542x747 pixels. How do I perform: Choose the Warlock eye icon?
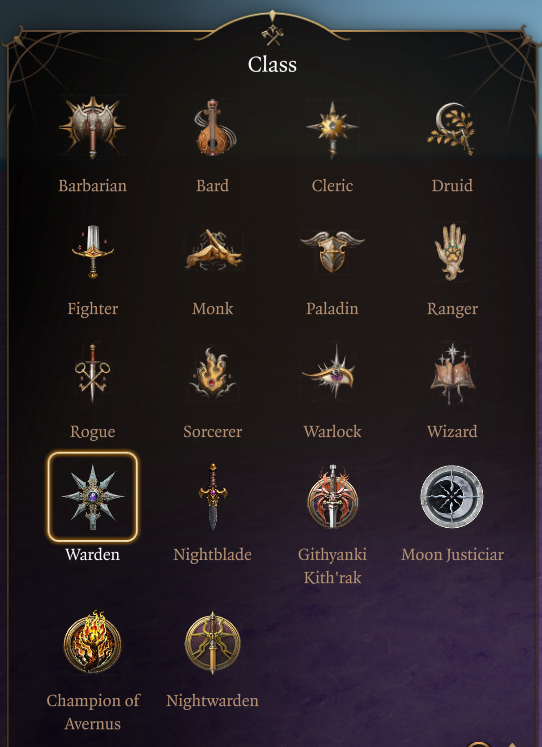click(x=332, y=373)
